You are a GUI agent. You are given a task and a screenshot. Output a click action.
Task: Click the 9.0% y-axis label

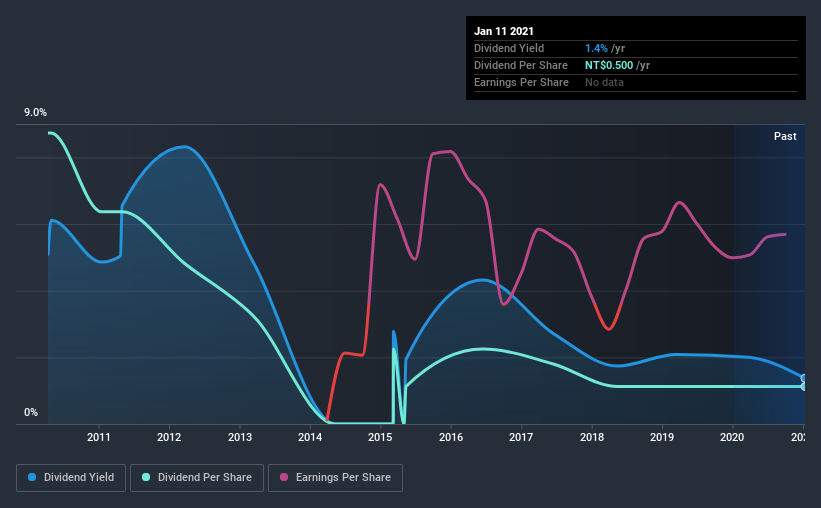coord(35,113)
